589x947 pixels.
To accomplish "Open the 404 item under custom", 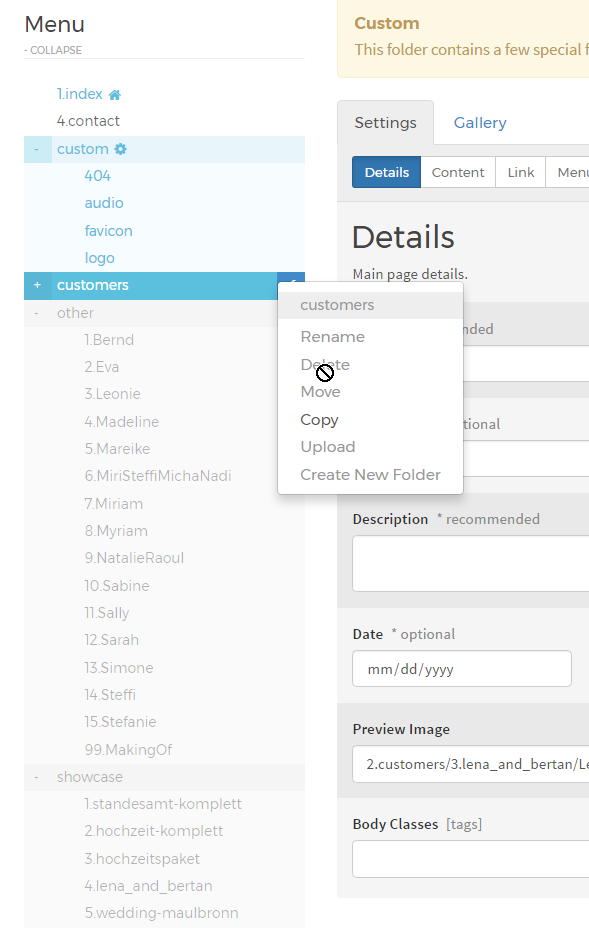I will [97, 176].
